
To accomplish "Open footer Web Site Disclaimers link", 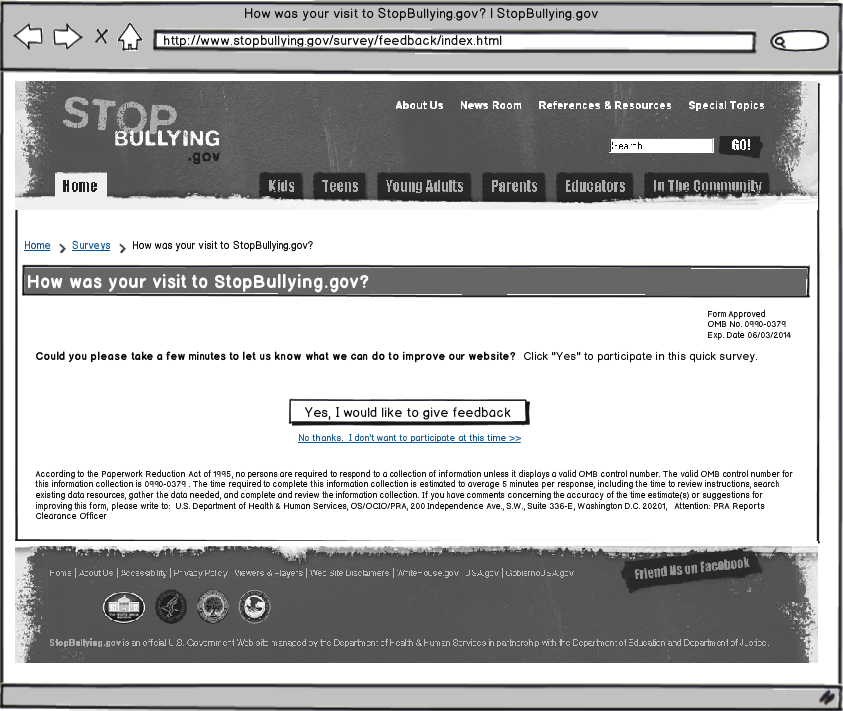I will [349, 573].
